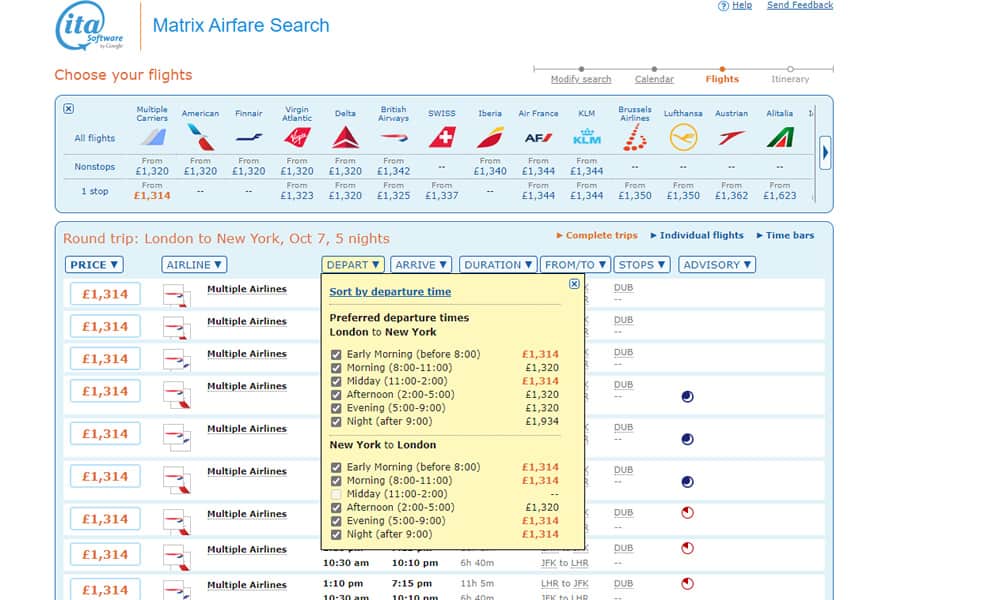Open the DURATION filter dropdown
This screenshot has height=600, width=1000.
pyautogui.click(x=497, y=265)
